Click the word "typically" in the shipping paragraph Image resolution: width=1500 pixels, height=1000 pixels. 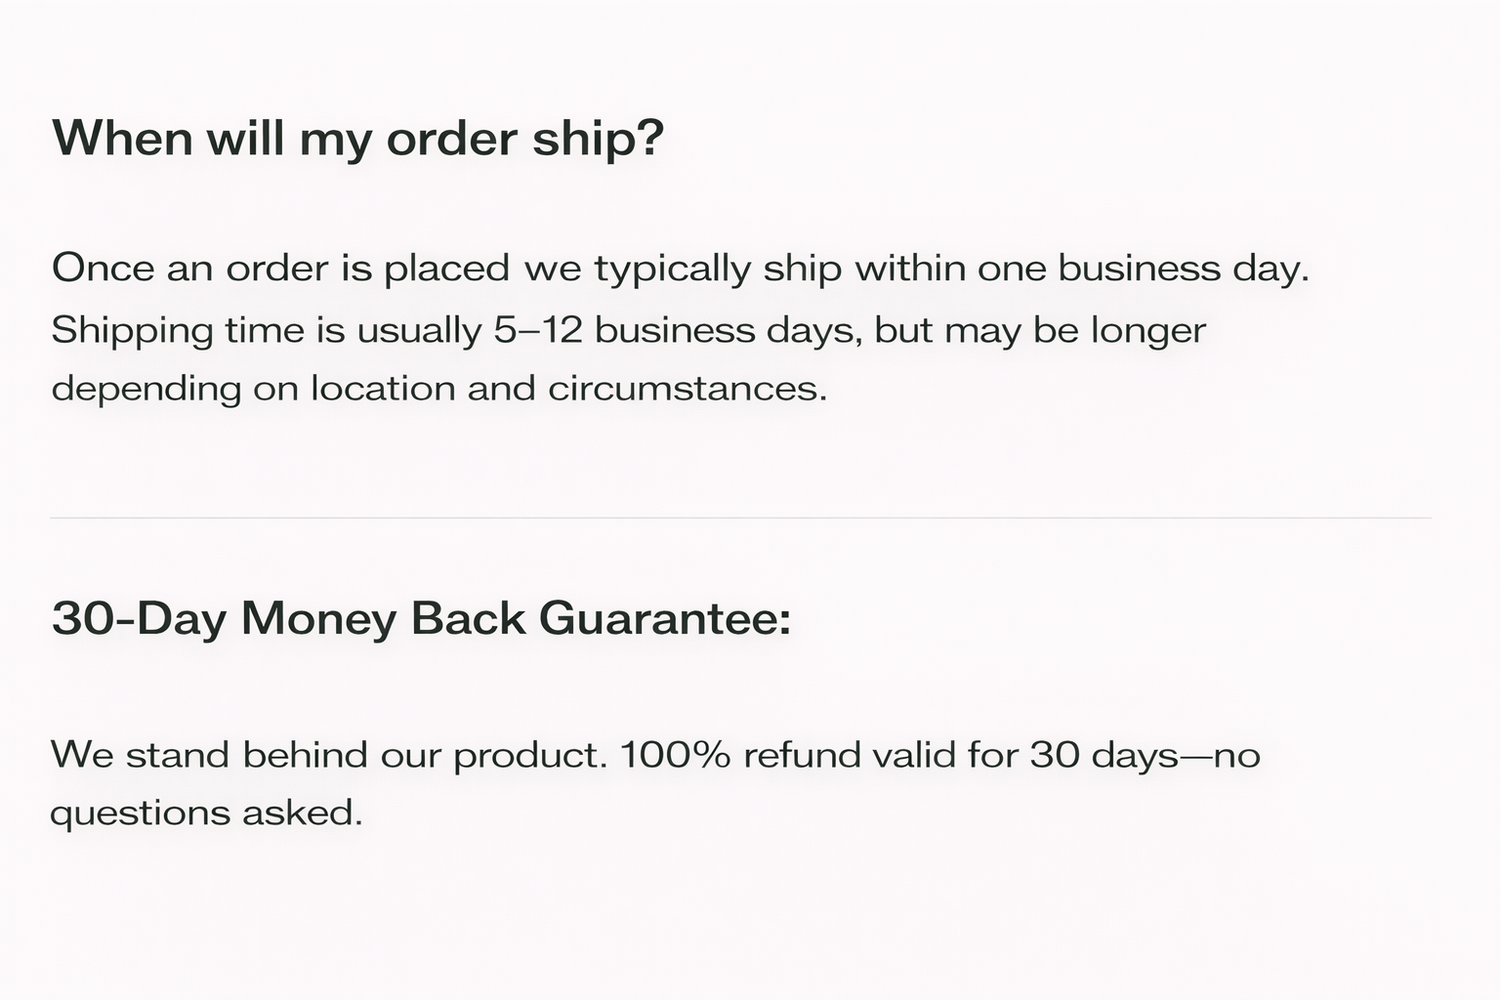pos(672,268)
